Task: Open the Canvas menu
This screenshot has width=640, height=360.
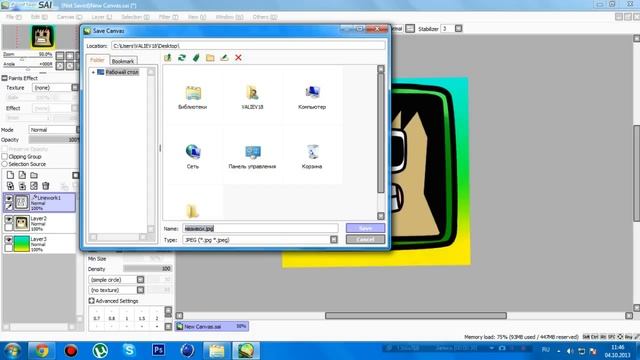Action: click(x=69, y=17)
